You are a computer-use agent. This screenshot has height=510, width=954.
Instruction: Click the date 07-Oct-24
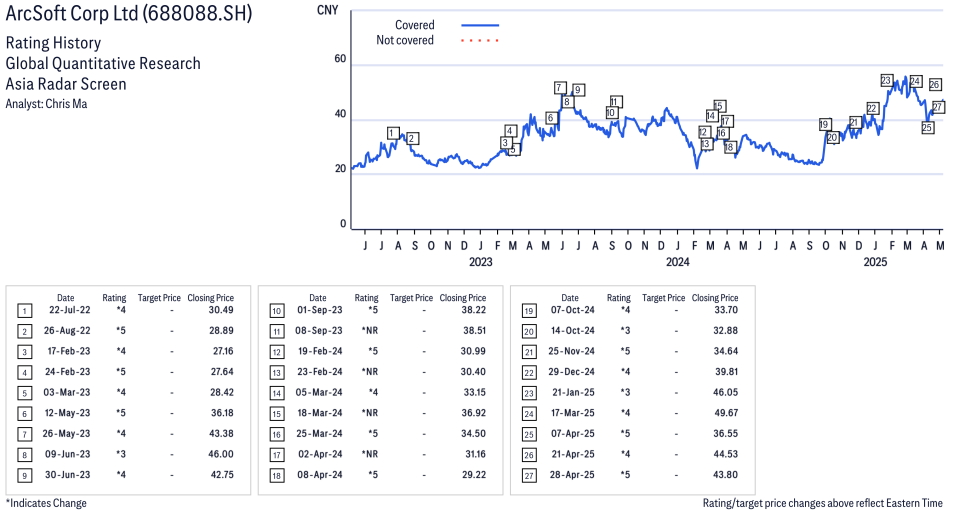pyautogui.click(x=571, y=310)
